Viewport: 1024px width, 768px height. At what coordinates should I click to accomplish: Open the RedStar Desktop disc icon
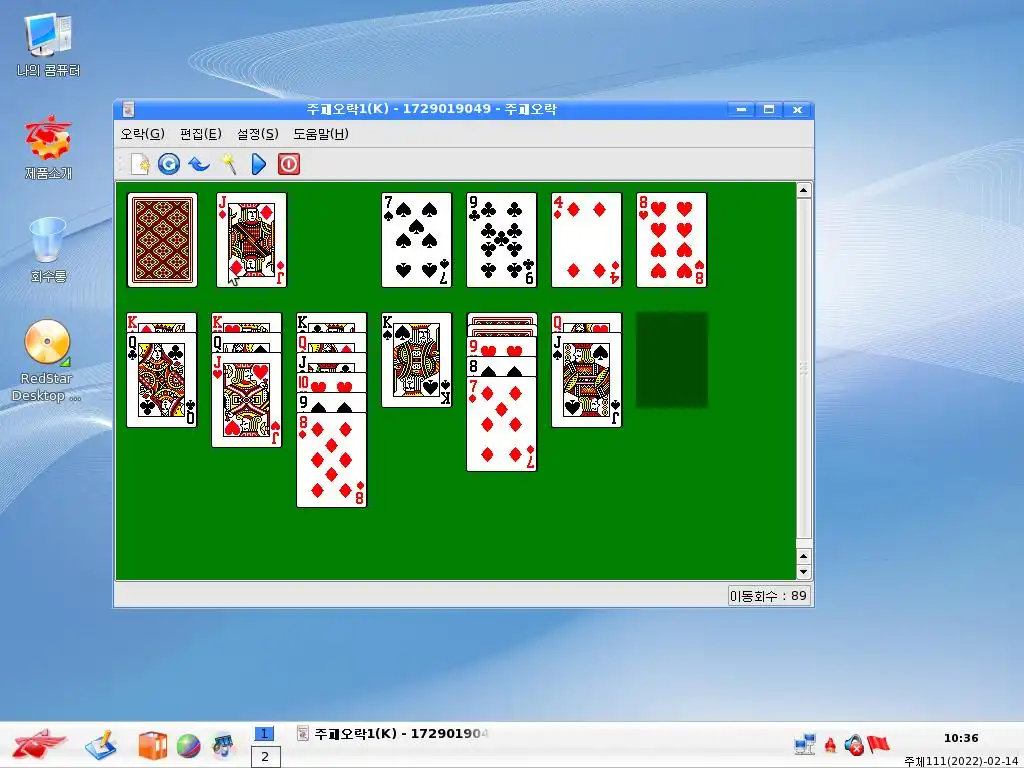click(47, 361)
